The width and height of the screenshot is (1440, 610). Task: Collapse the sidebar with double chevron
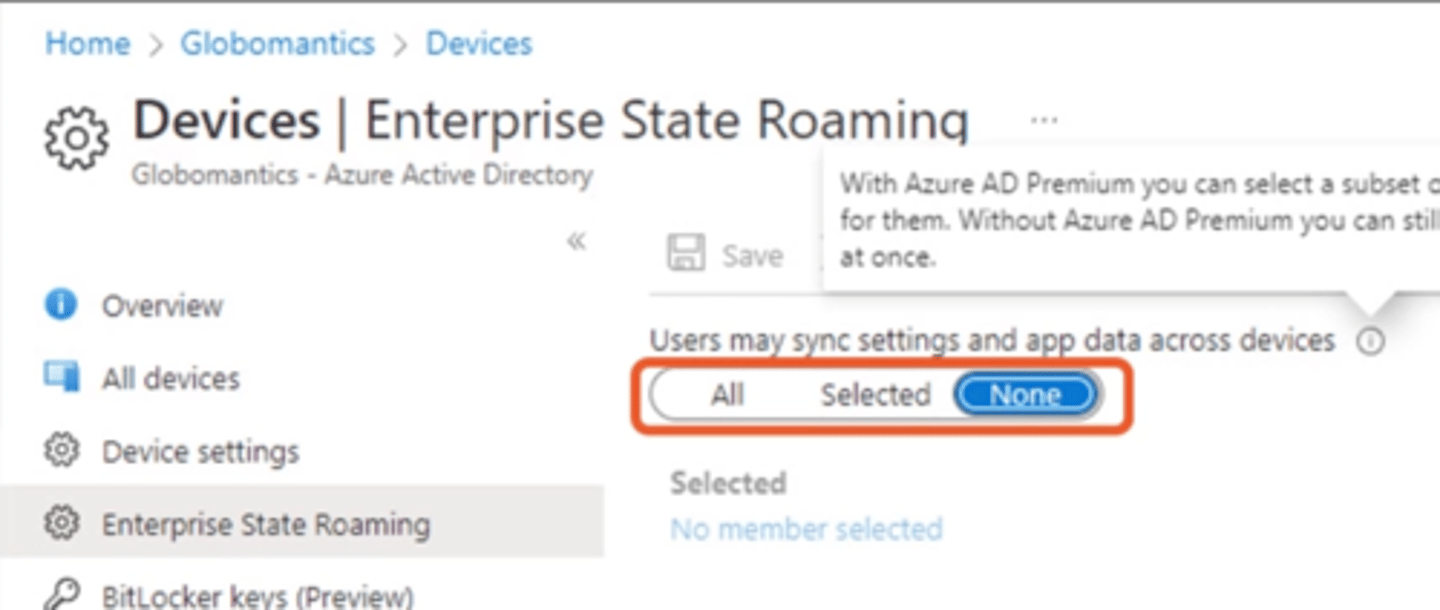pyautogui.click(x=576, y=241)
